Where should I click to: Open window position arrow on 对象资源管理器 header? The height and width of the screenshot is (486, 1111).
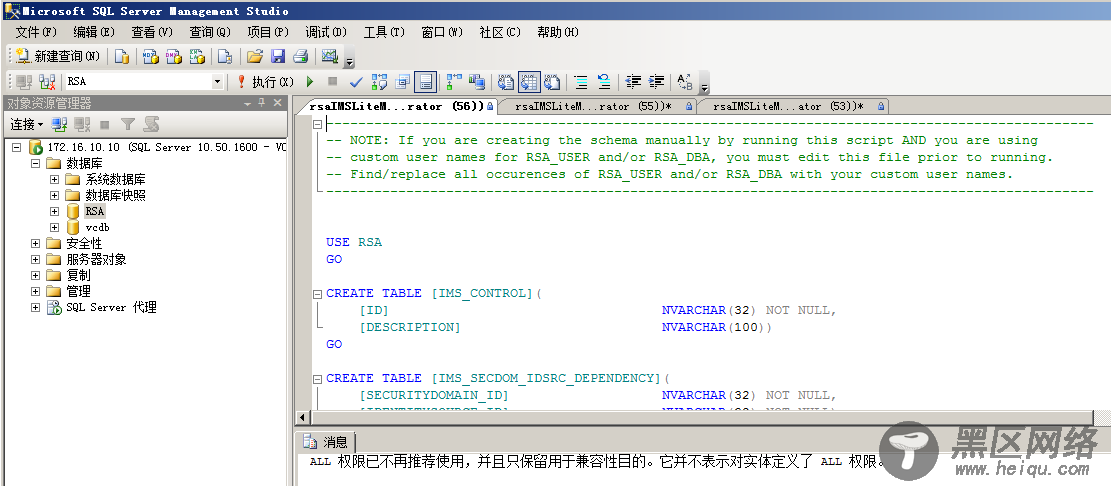[247, 103]
